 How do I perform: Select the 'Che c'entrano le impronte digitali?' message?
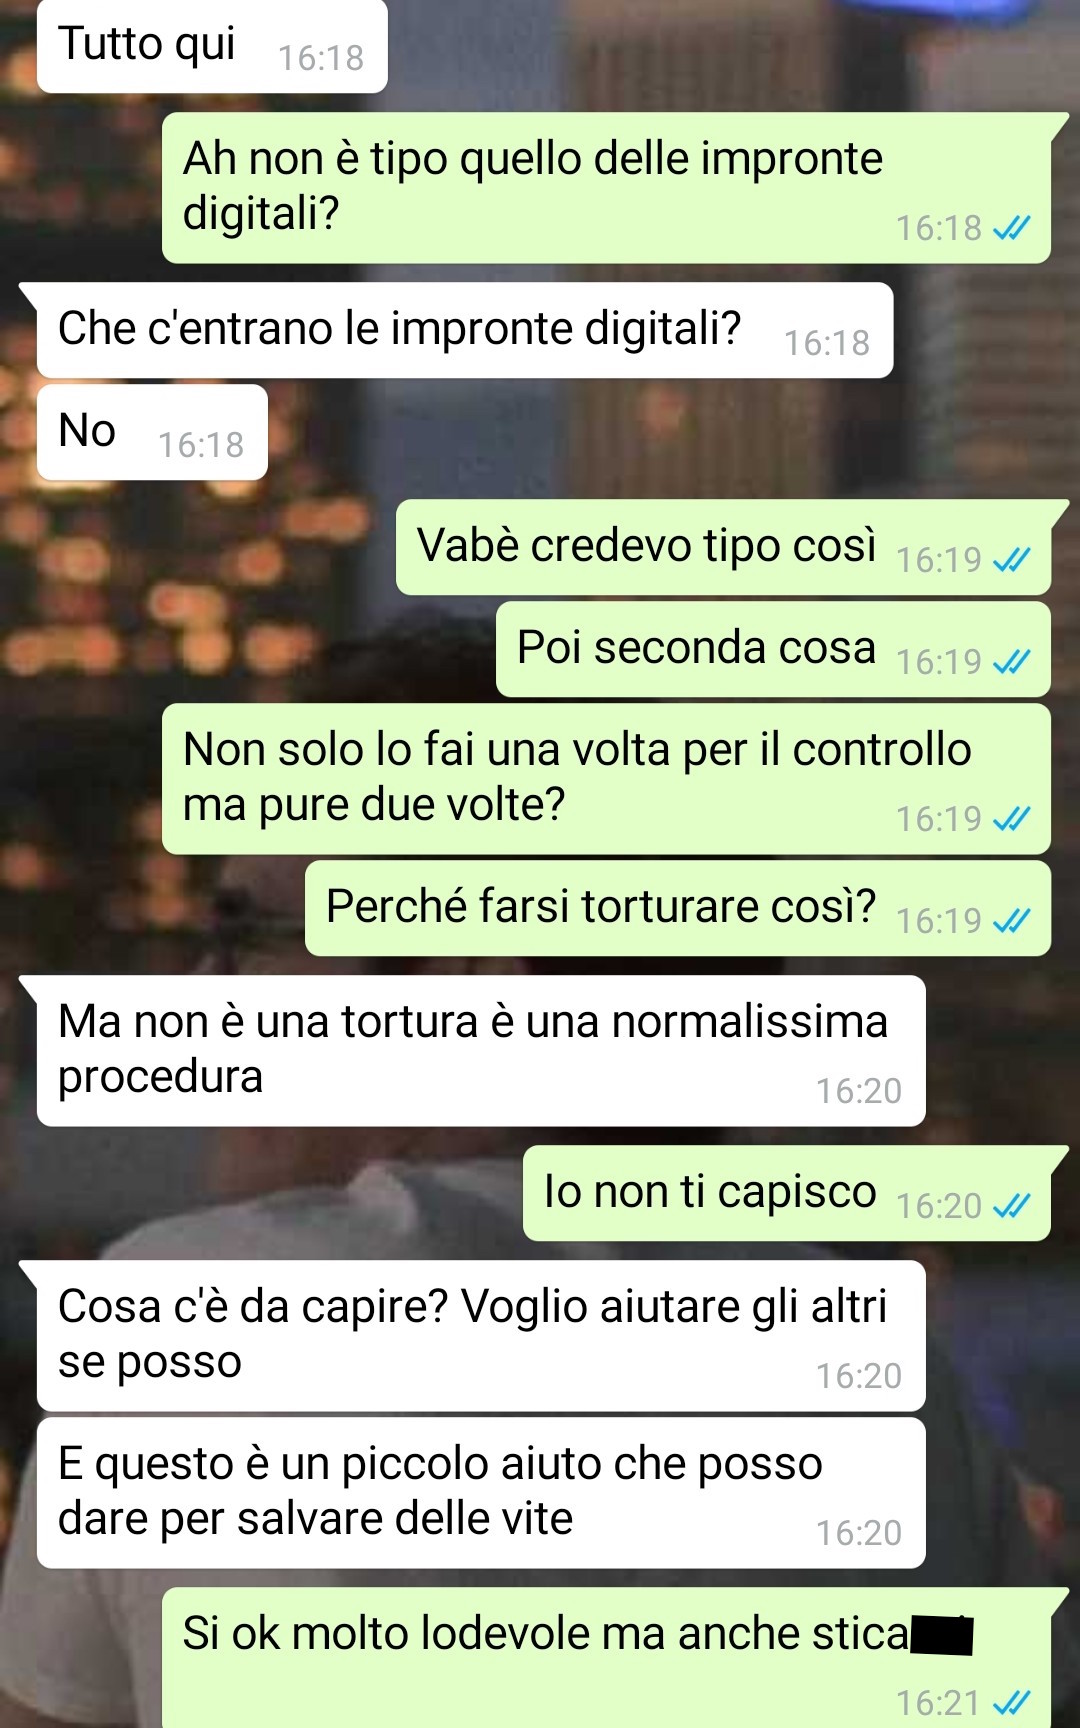click(465, 330)
